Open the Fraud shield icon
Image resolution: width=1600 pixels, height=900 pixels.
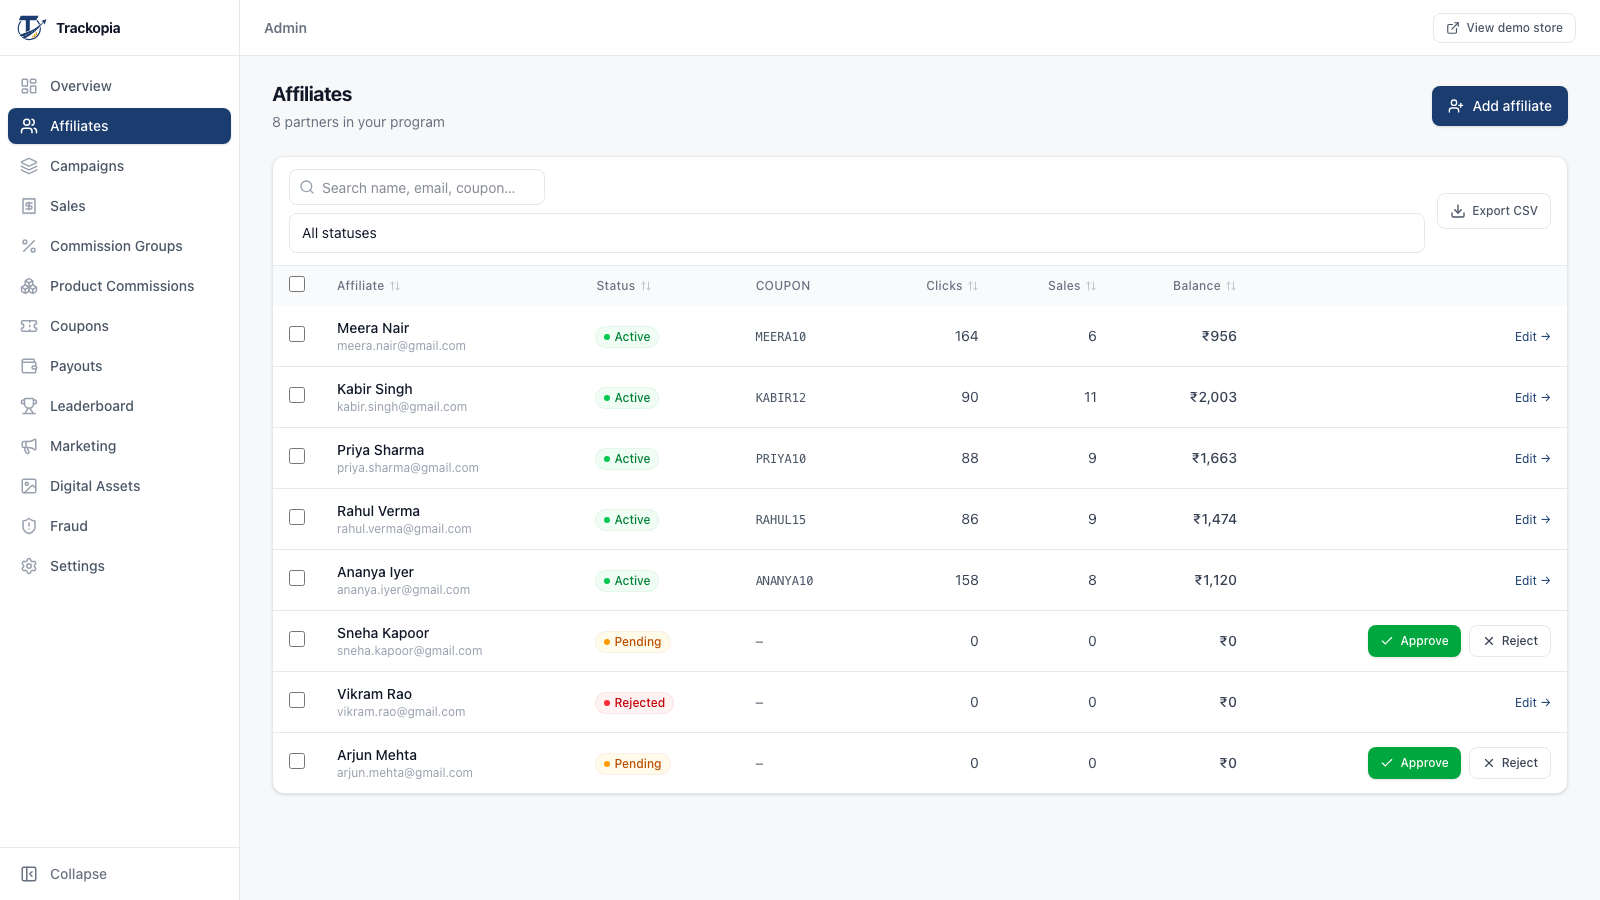tap(29, 526)
